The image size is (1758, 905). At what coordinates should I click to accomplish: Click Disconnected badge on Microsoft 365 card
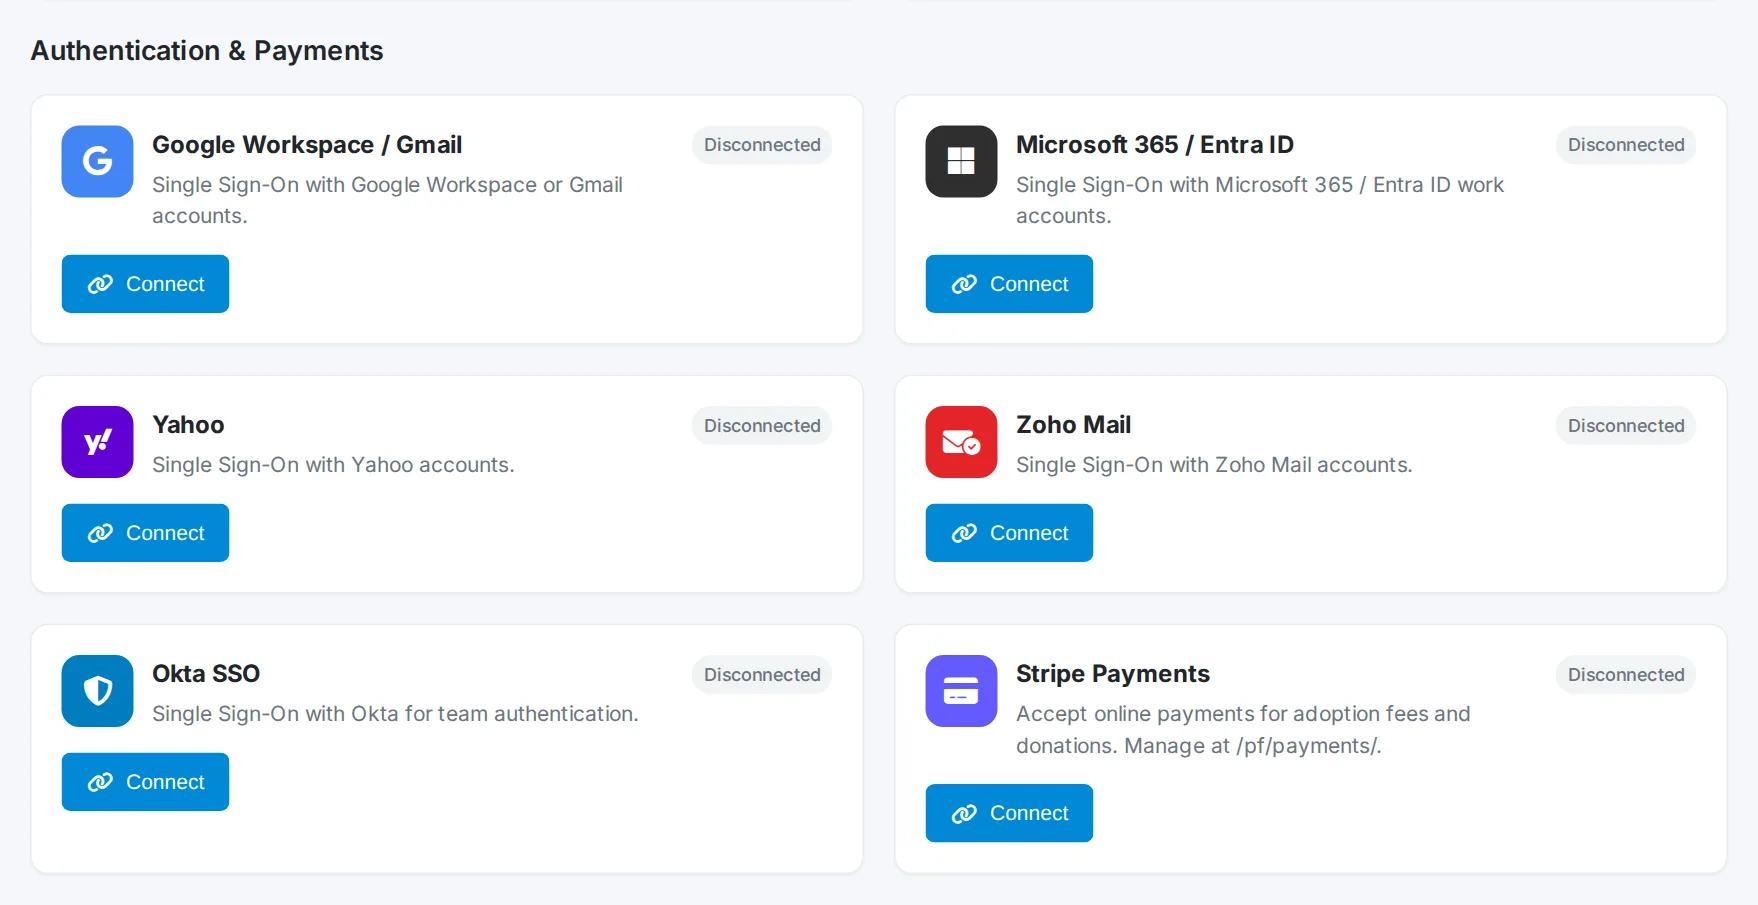[x=1626, y=145]
